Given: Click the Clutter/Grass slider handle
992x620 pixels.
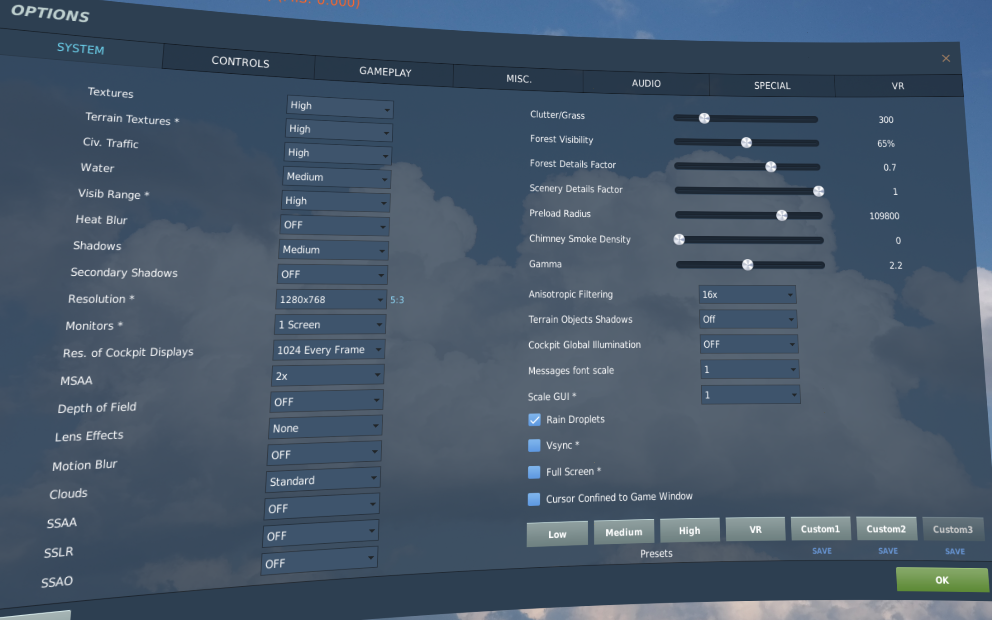Looking at the screenshot, I should pos(704,118).
